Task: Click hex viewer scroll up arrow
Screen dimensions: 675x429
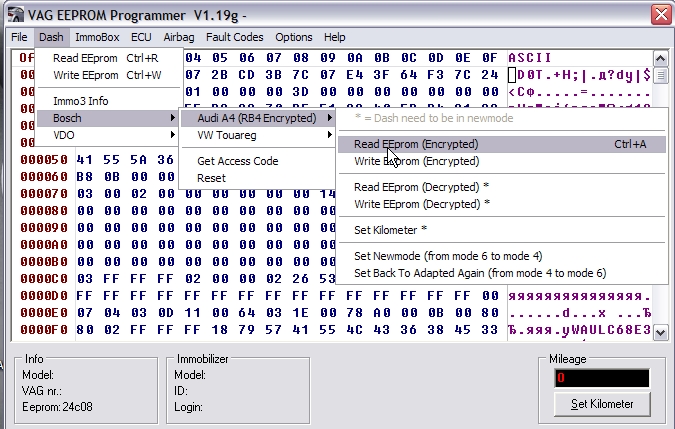Action: 660,59
